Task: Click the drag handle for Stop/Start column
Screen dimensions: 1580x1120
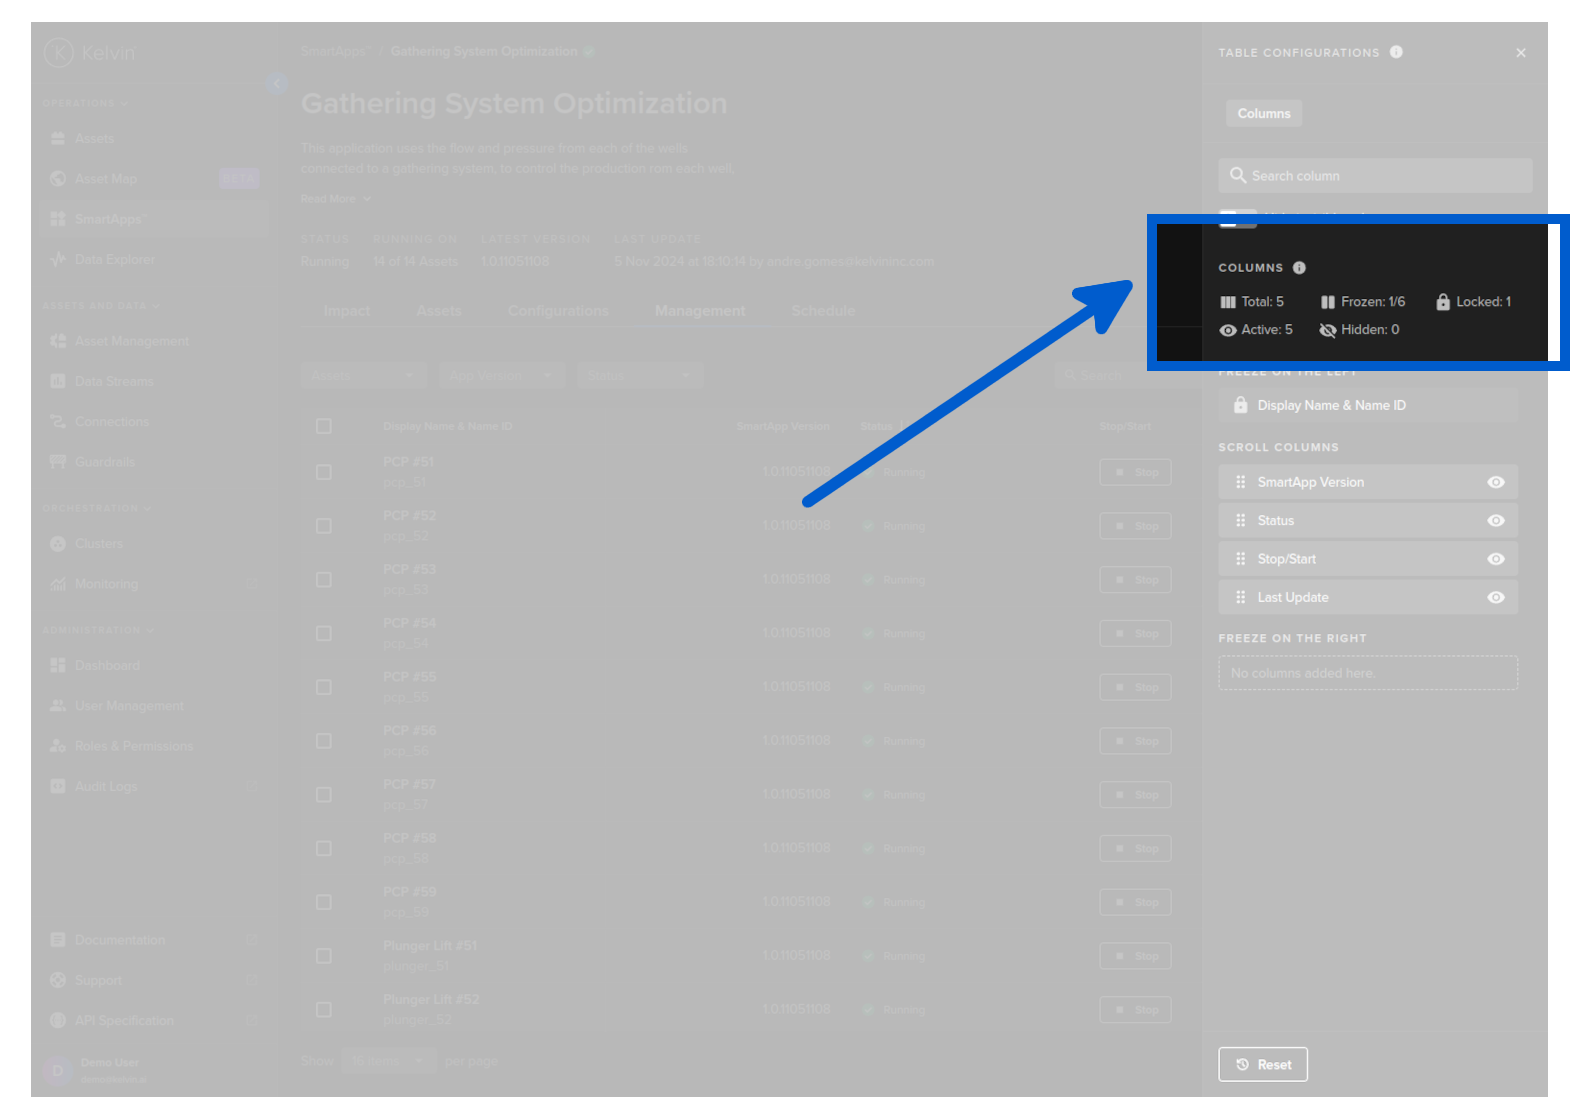Action: point(1240,559)
